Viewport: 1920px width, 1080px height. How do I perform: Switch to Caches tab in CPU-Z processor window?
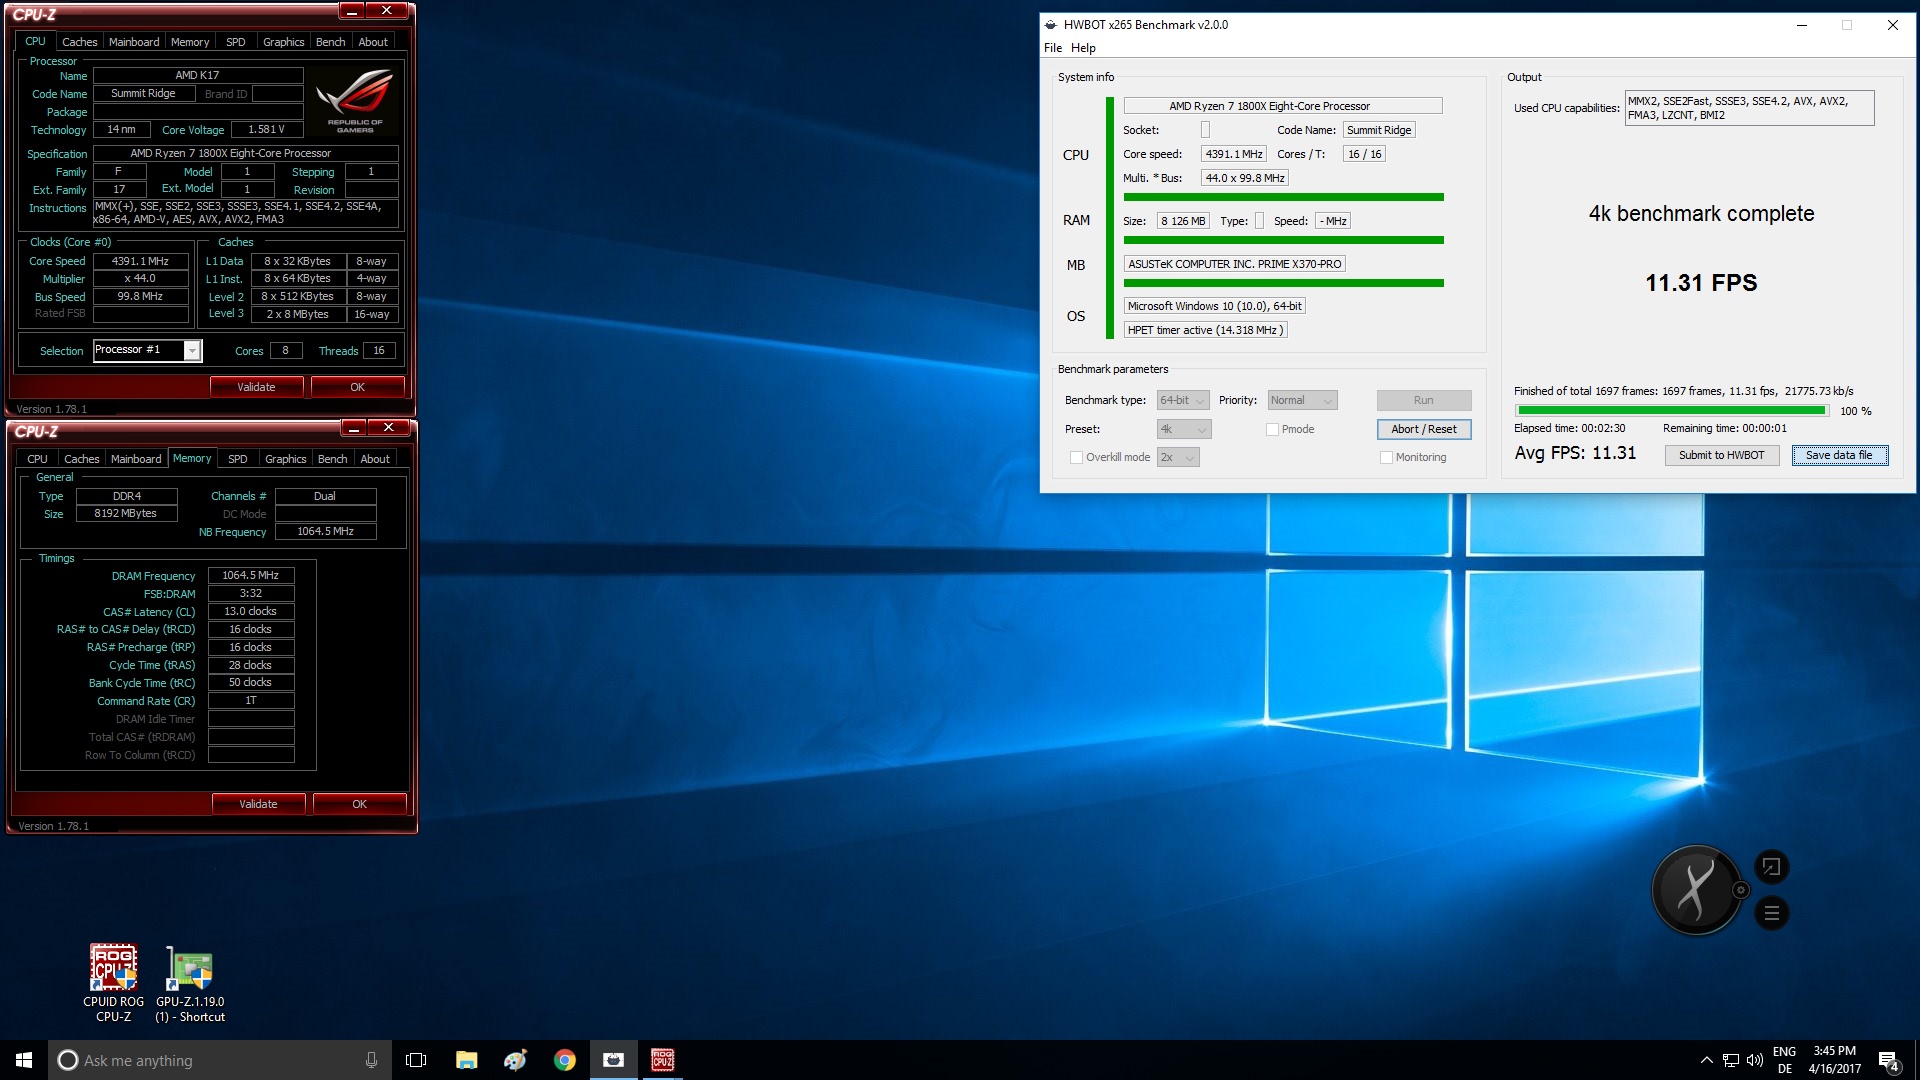(79, 42)
